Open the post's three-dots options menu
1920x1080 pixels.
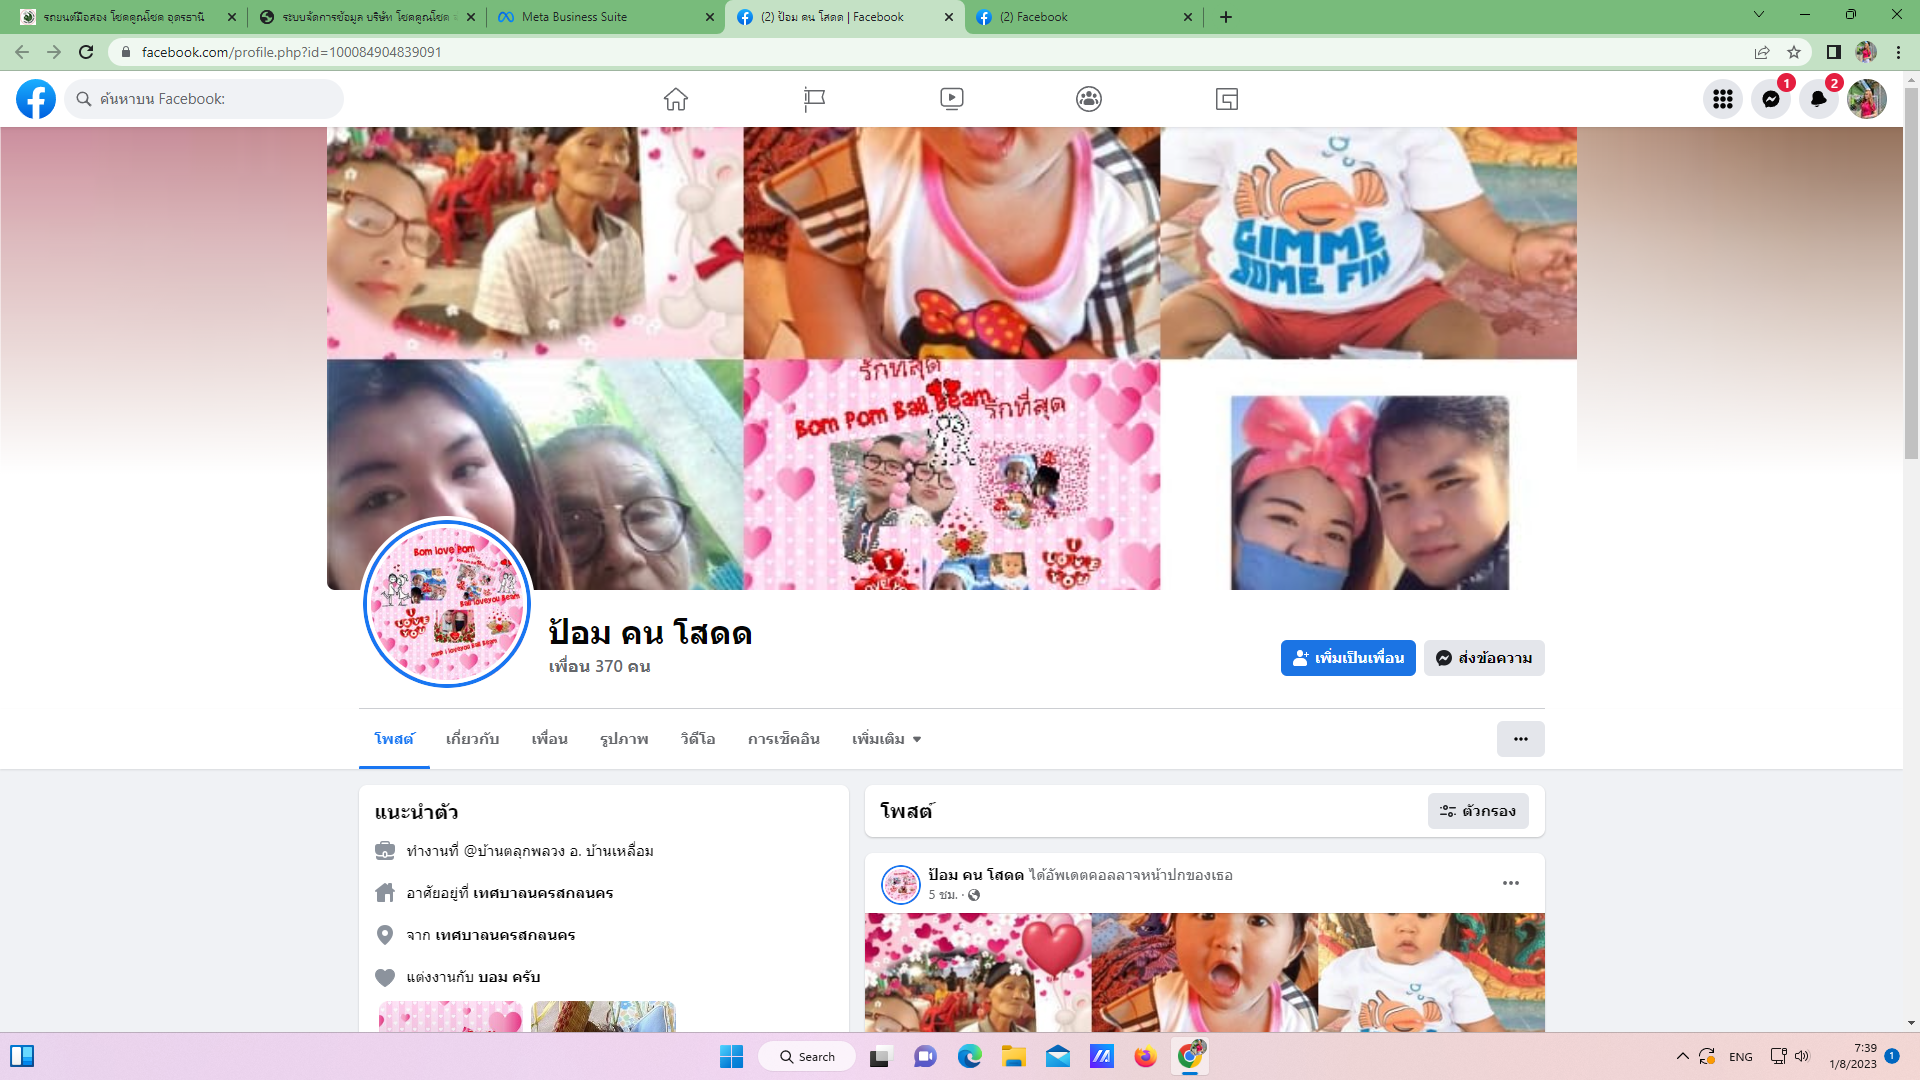pyautogui.click(x=1510, y=883)
